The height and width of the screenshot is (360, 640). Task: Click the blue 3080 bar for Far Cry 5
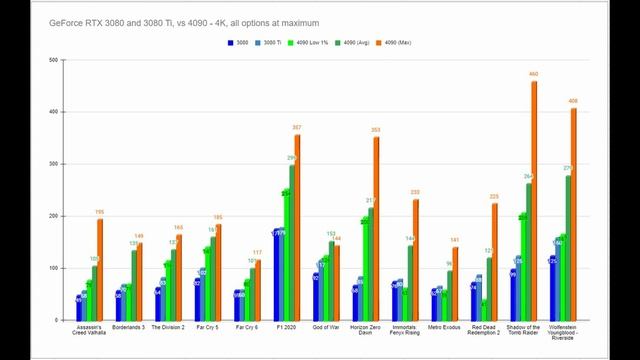point(198,299)
